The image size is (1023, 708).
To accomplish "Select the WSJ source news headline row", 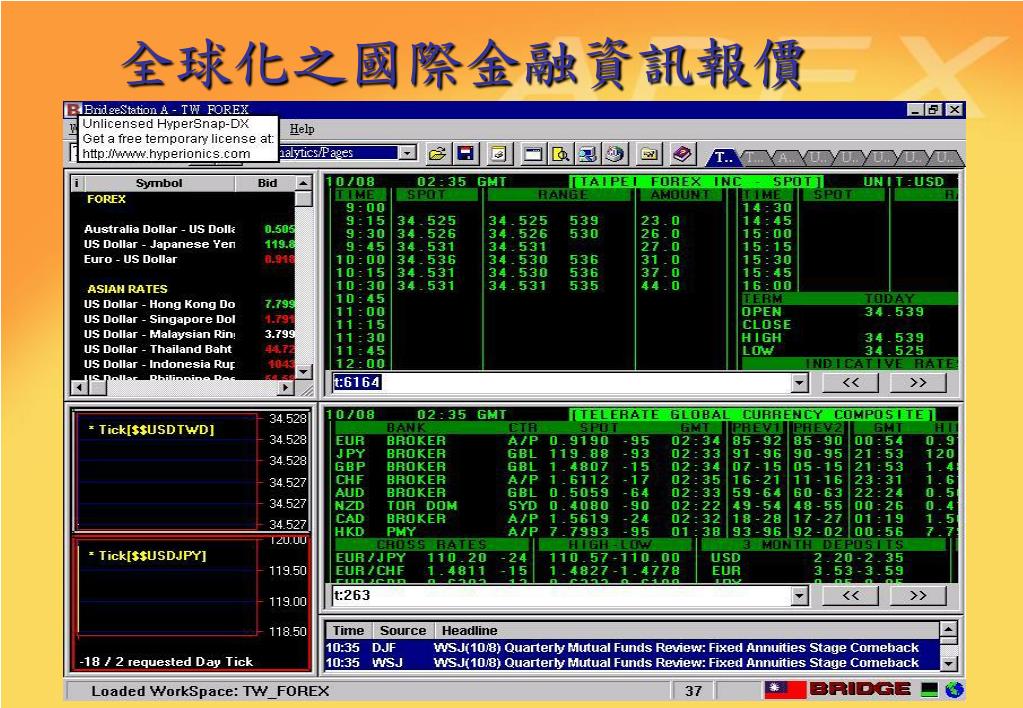I will (632, 663).
